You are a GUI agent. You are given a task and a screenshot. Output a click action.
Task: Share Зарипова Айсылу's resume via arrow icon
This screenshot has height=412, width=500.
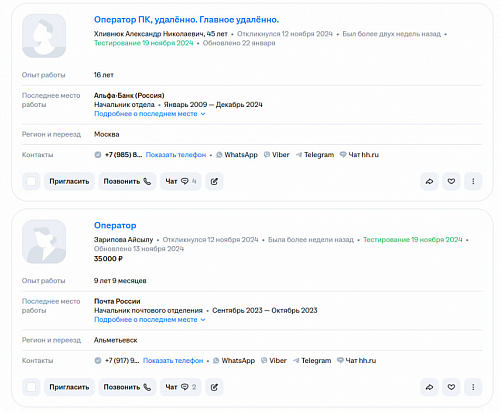[x=429, y=387]
